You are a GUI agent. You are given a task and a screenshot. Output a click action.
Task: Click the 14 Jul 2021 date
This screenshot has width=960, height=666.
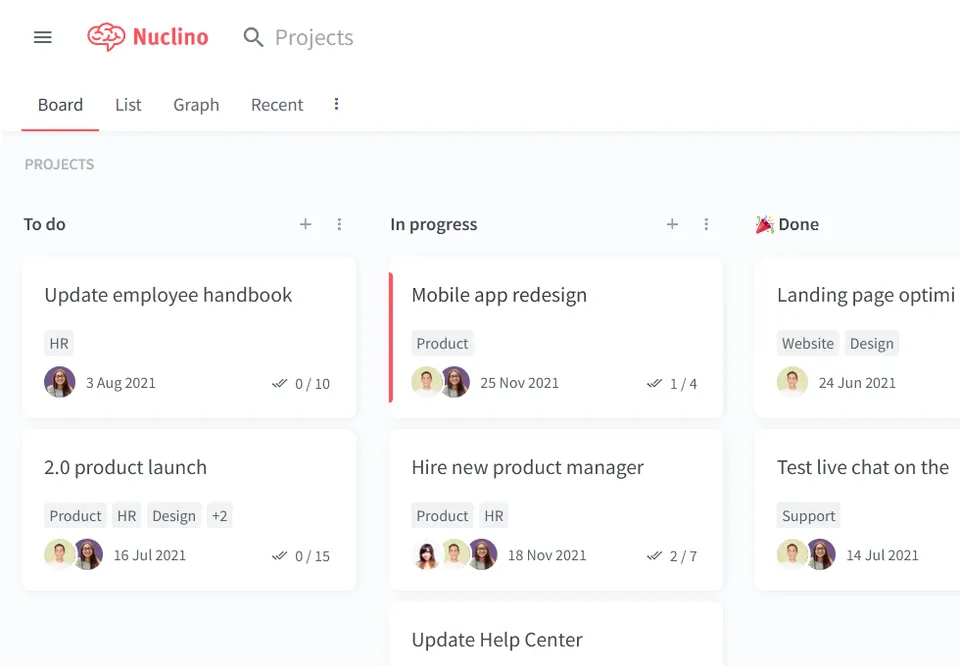point(882,555)
